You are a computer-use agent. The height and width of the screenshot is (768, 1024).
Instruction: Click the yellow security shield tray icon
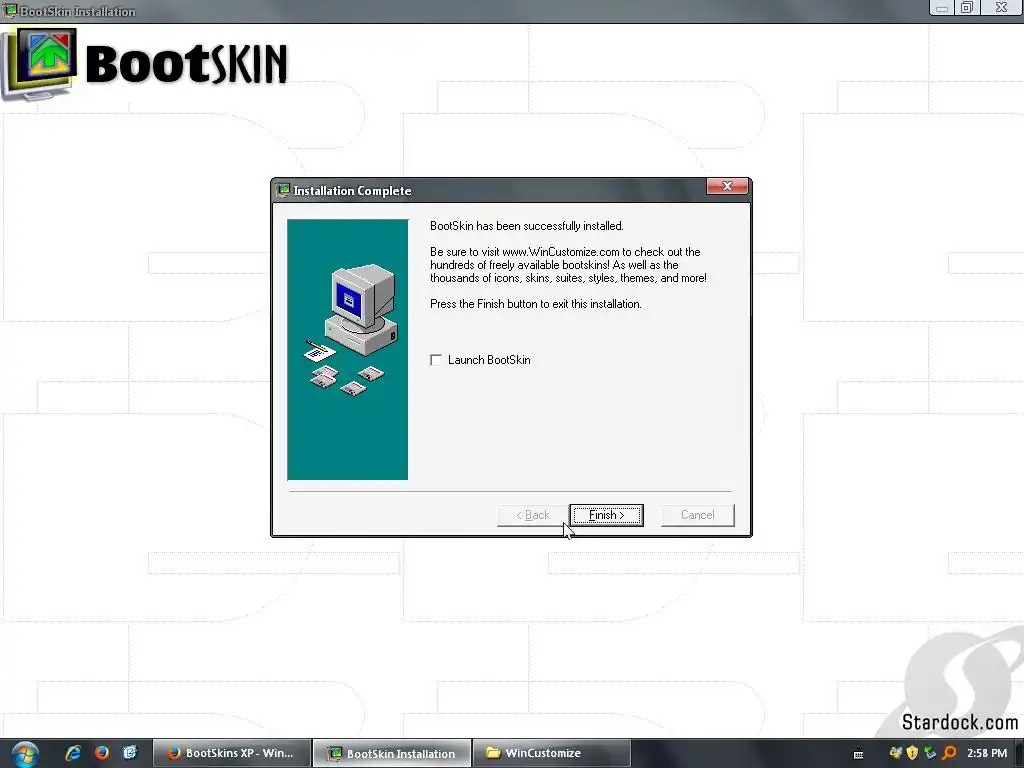pyautogui.click(x=912, y=753)
